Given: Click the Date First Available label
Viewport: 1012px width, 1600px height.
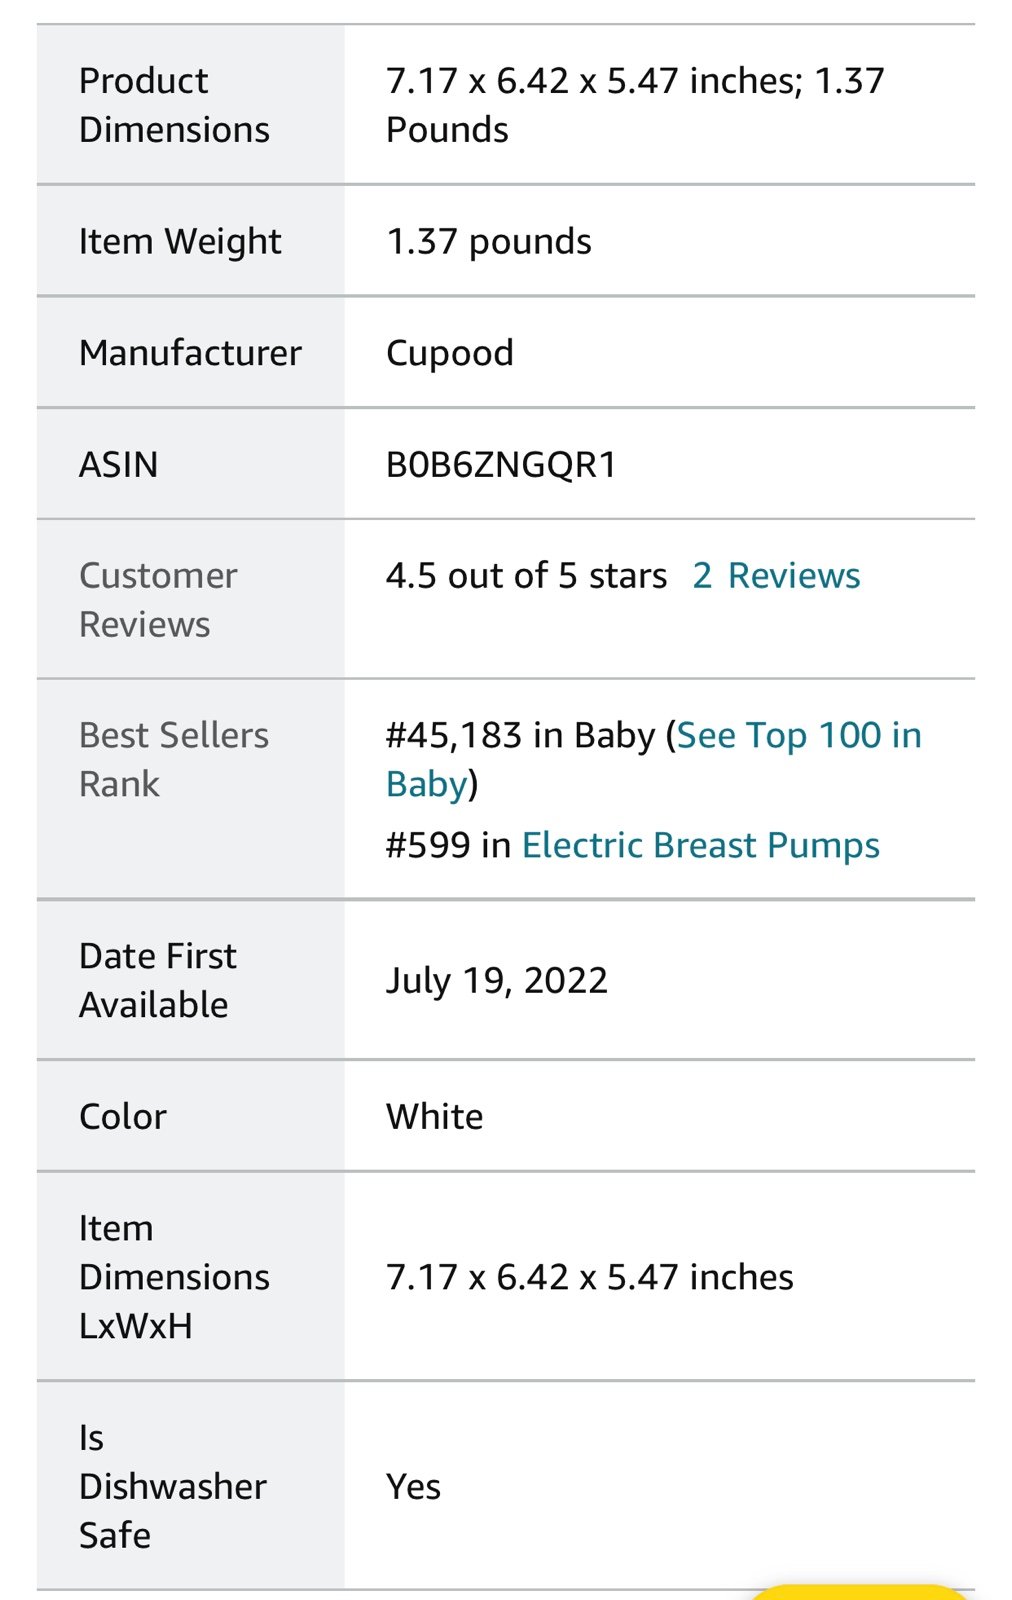Looking at the screenshot, I should click(158, 980).
